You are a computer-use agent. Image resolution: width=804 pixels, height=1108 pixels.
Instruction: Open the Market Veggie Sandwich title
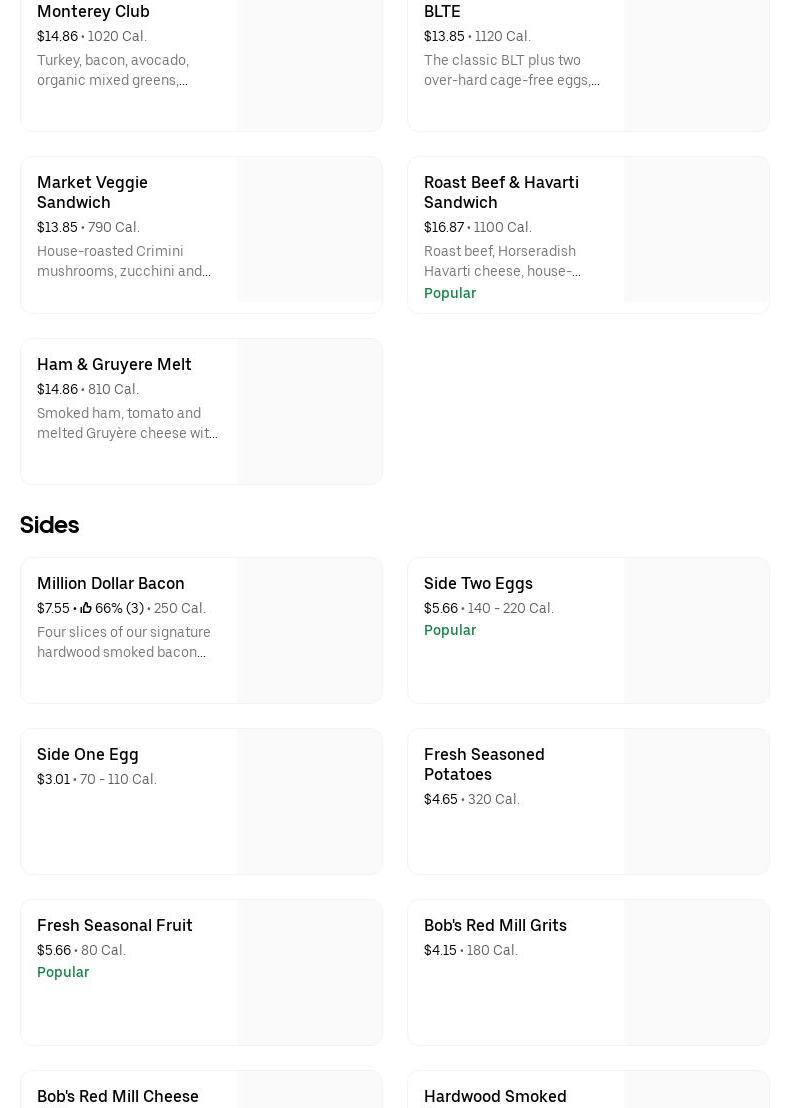(92, 192)
